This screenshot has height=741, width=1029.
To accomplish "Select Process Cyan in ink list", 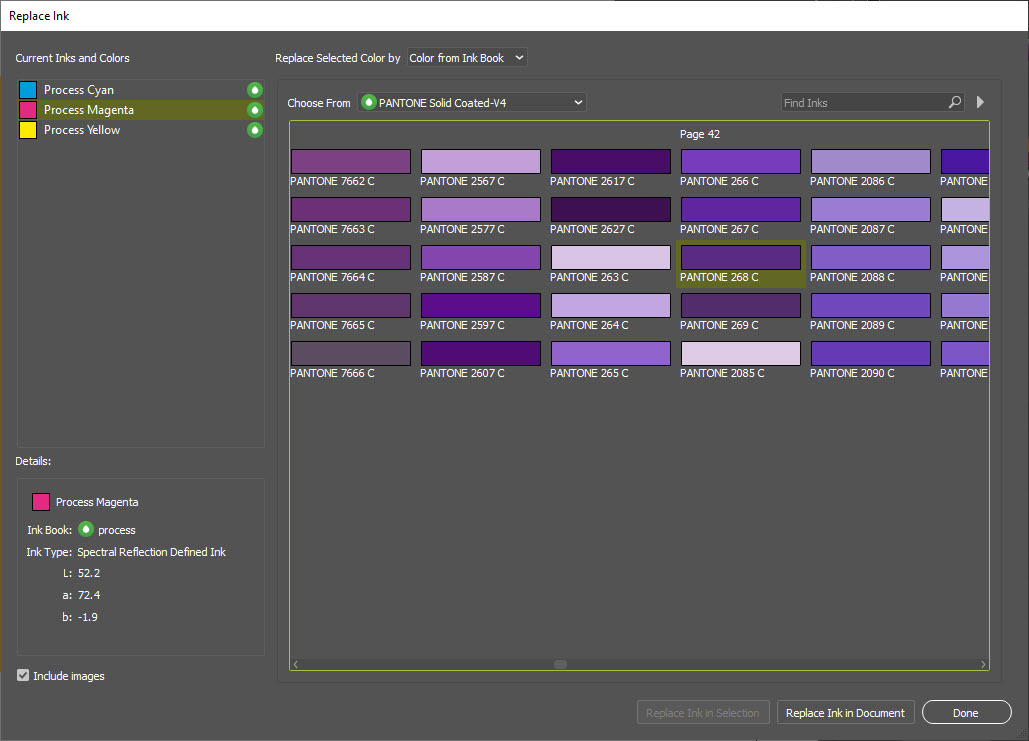I will (78, 90).
